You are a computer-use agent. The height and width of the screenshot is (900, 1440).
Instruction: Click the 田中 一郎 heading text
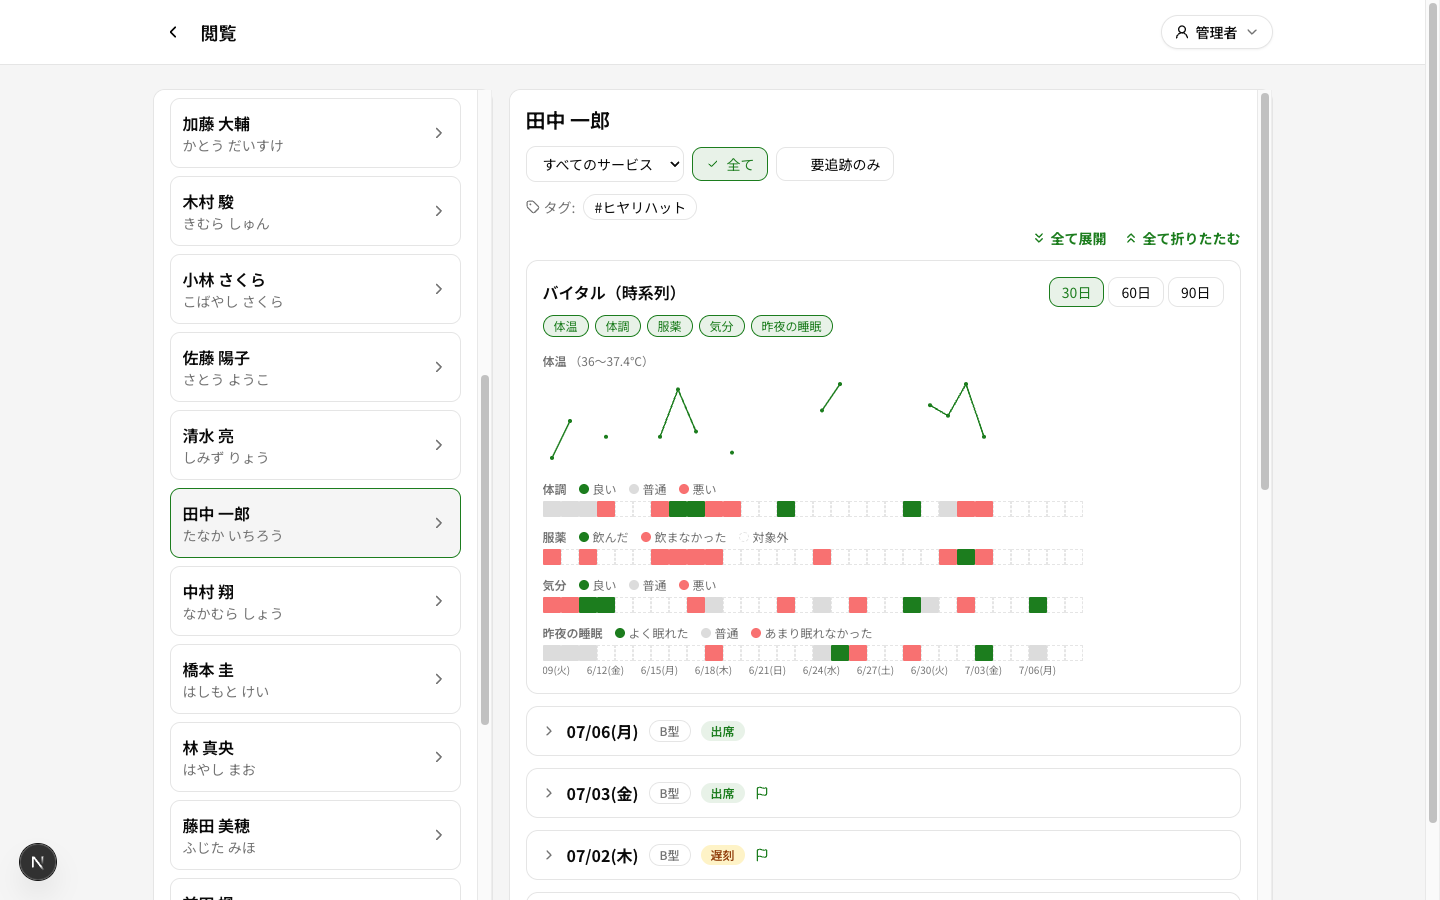coord(568,121)
